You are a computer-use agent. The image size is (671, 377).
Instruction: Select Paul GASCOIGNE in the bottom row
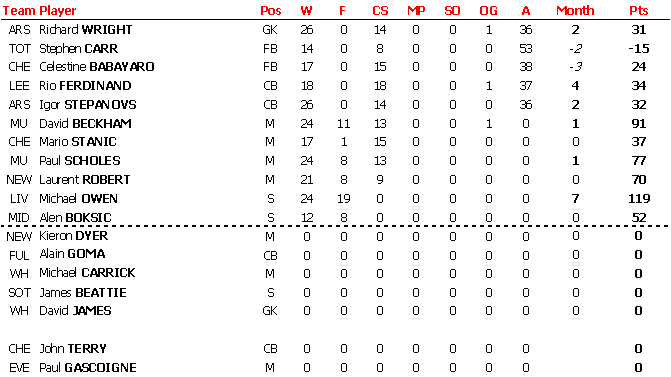tap(88, 368)
